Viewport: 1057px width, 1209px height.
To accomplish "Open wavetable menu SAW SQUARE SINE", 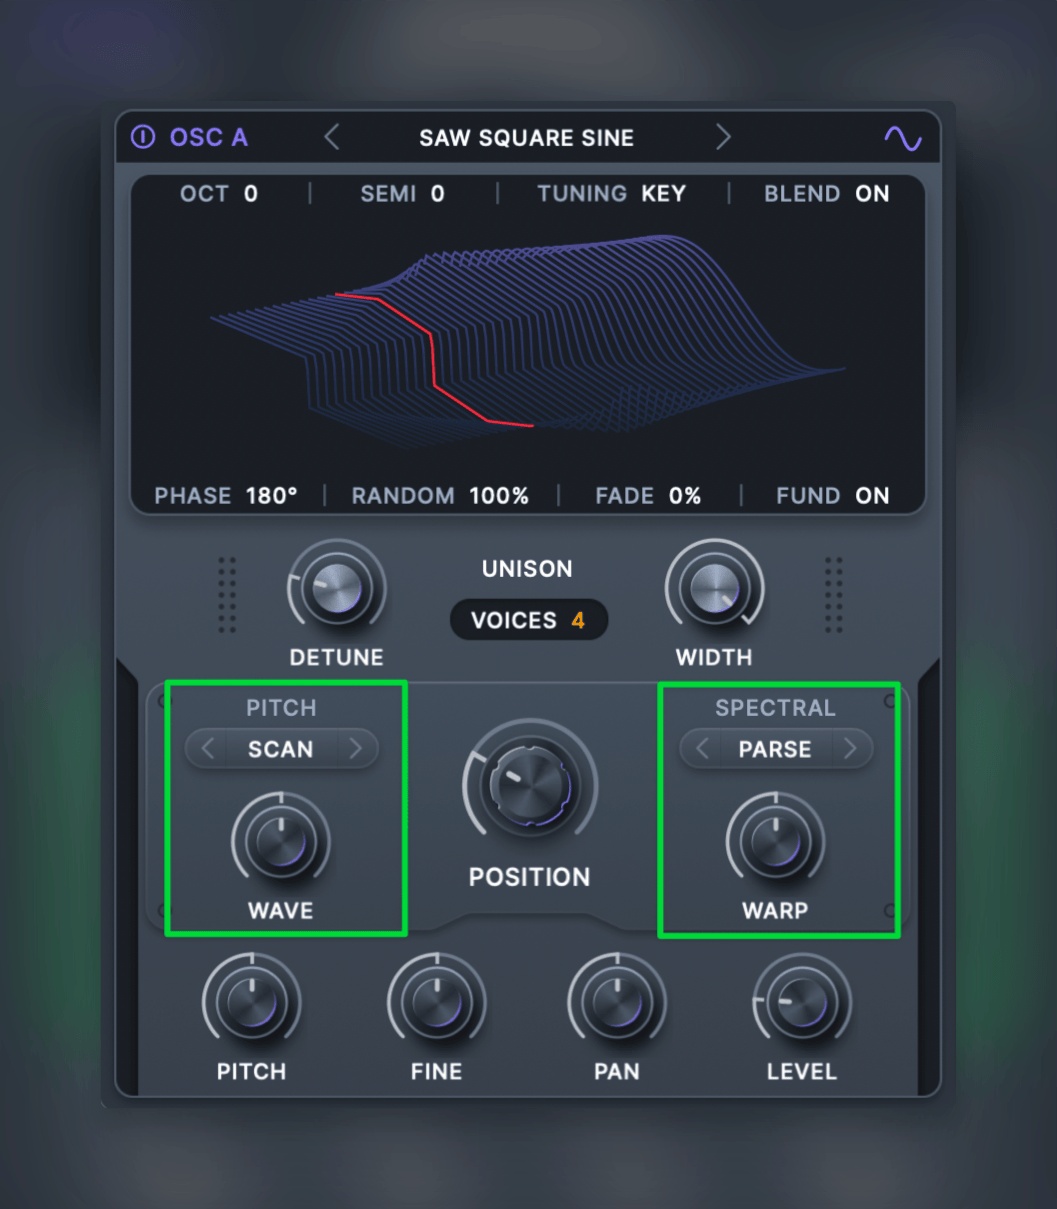I will pyautogui.click(x=526, y=138).
